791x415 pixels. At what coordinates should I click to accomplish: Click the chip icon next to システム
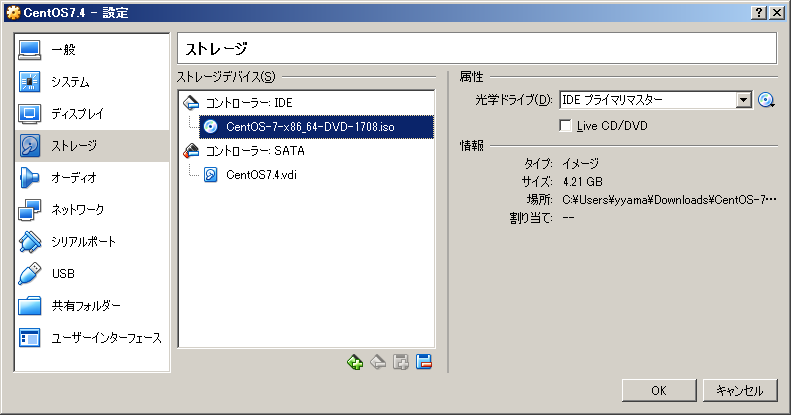point(30,82)
